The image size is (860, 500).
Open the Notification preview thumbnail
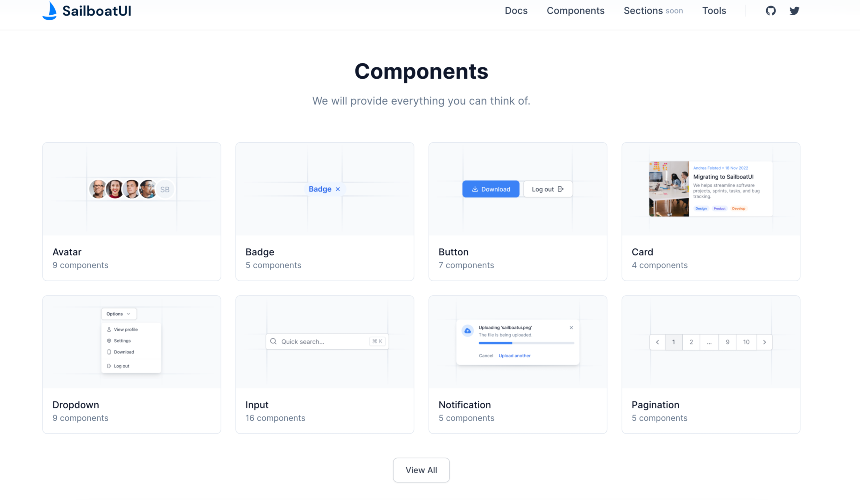(x=518, y=342)
